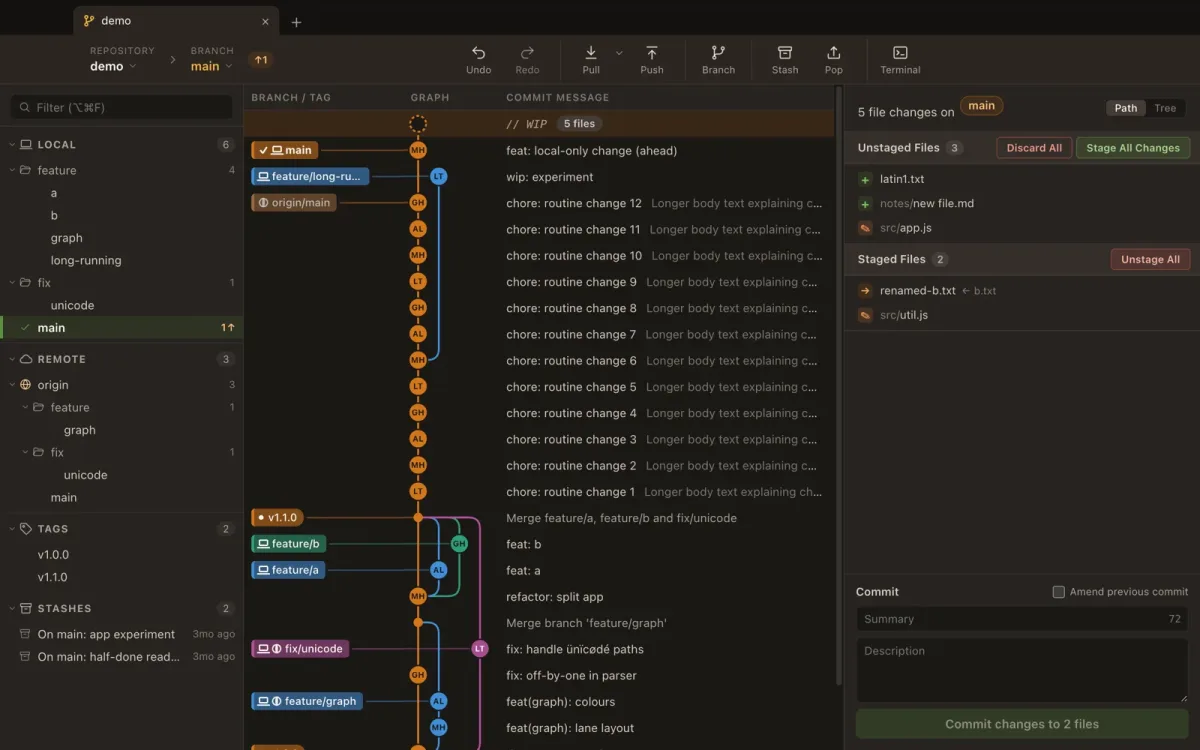
Task: Collapse the local feature folder
Action: point(12,171)
